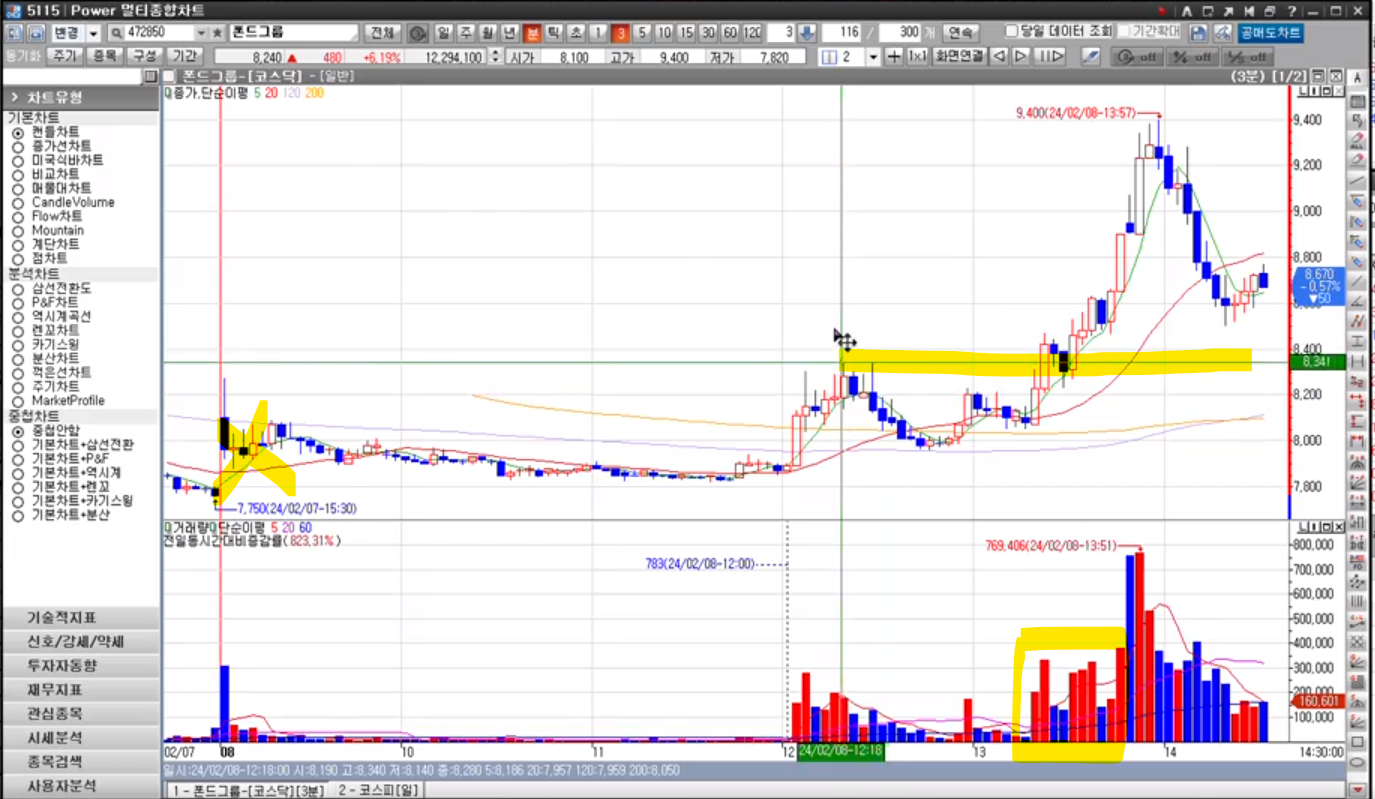The width and height of the screenshot is (1375, 799).
Task: Click 주기 sync button
Action: (67, 57)
